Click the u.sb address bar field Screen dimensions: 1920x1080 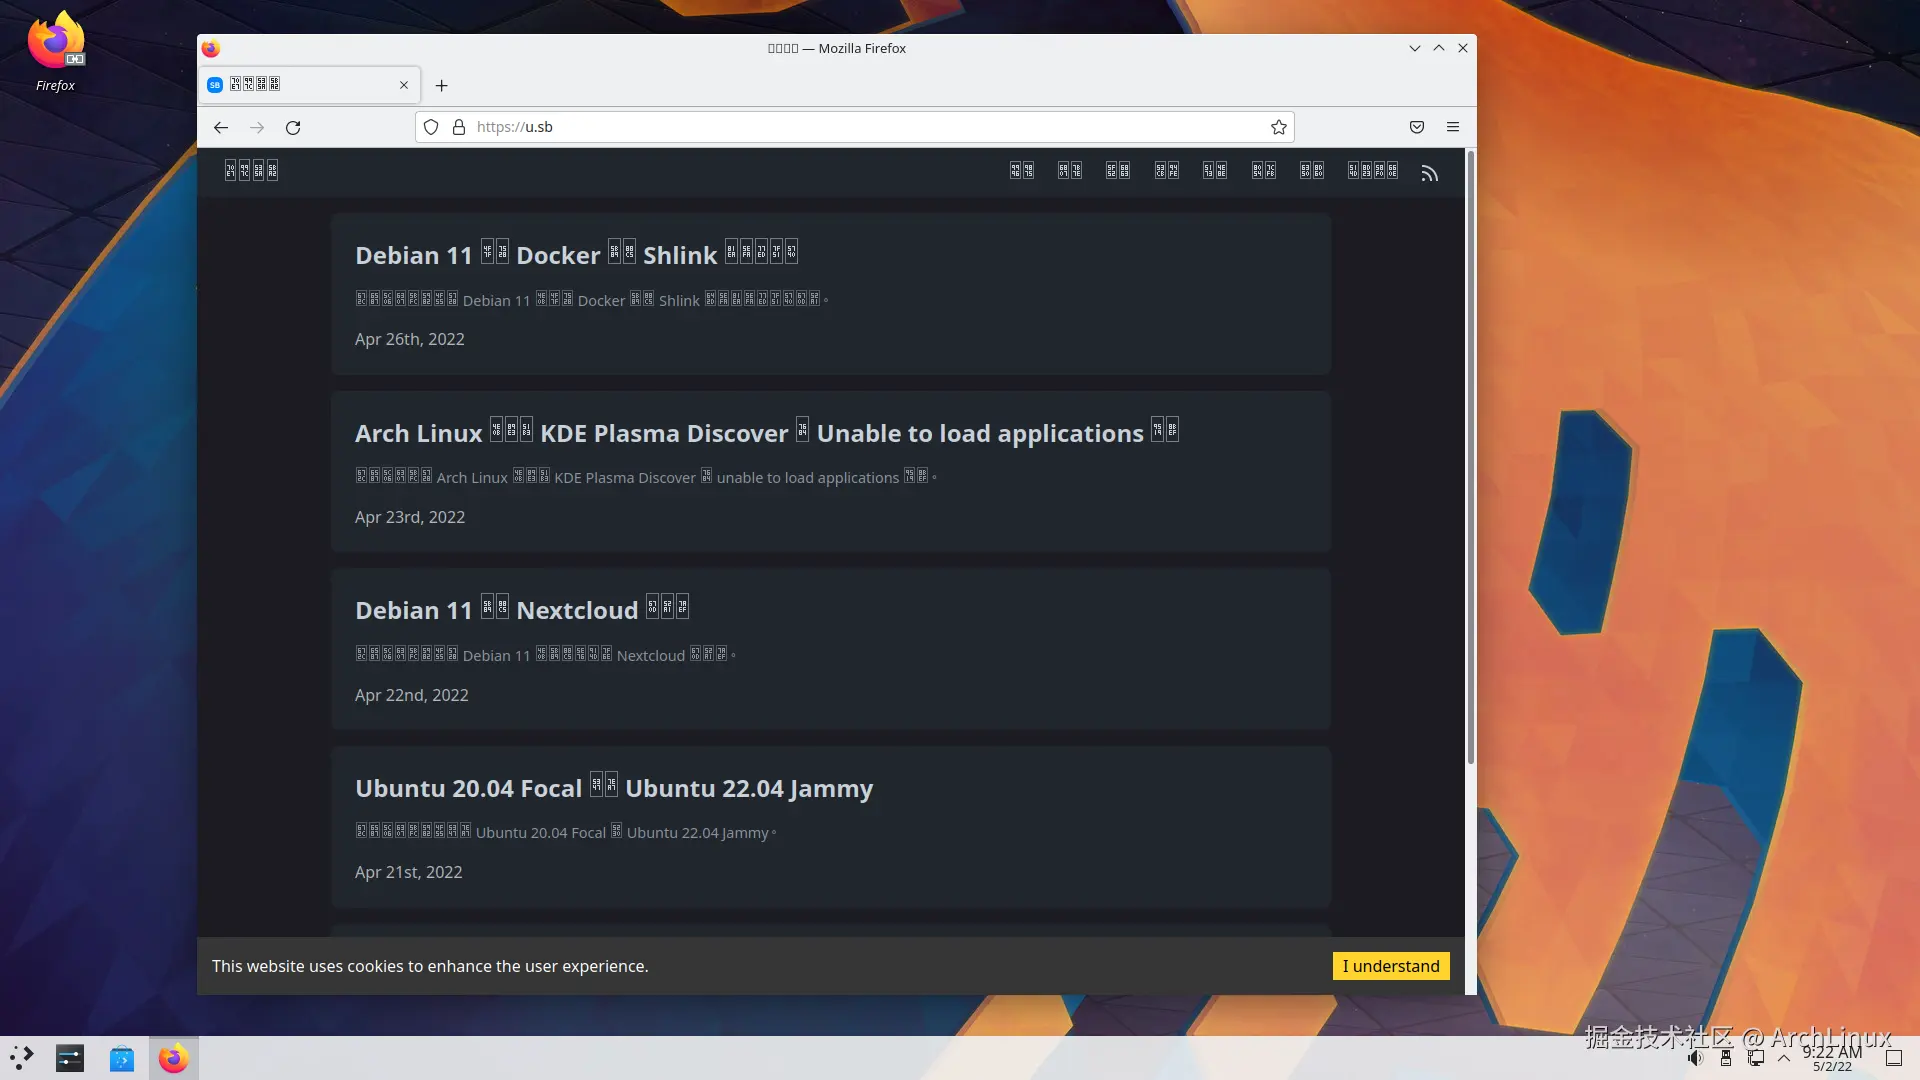tap(860, 127)
